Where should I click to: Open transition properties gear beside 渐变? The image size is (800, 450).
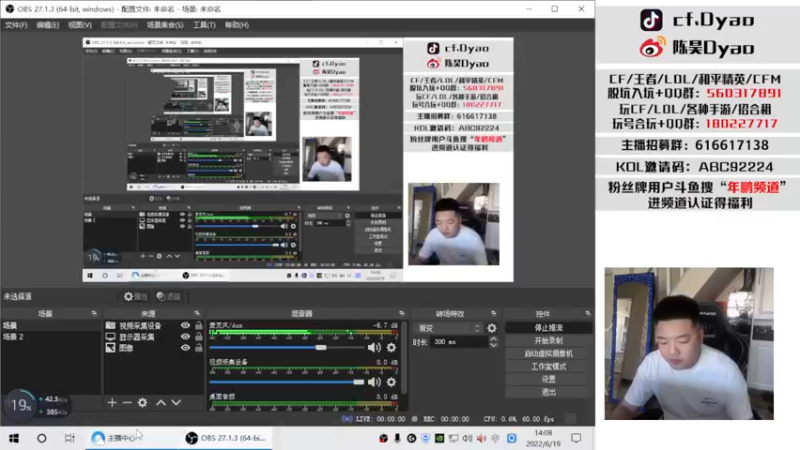point(492,328)
